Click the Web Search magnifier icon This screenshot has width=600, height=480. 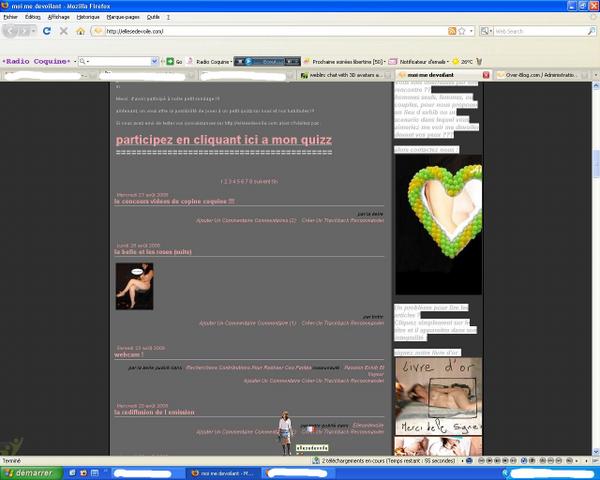click(592, 31)
